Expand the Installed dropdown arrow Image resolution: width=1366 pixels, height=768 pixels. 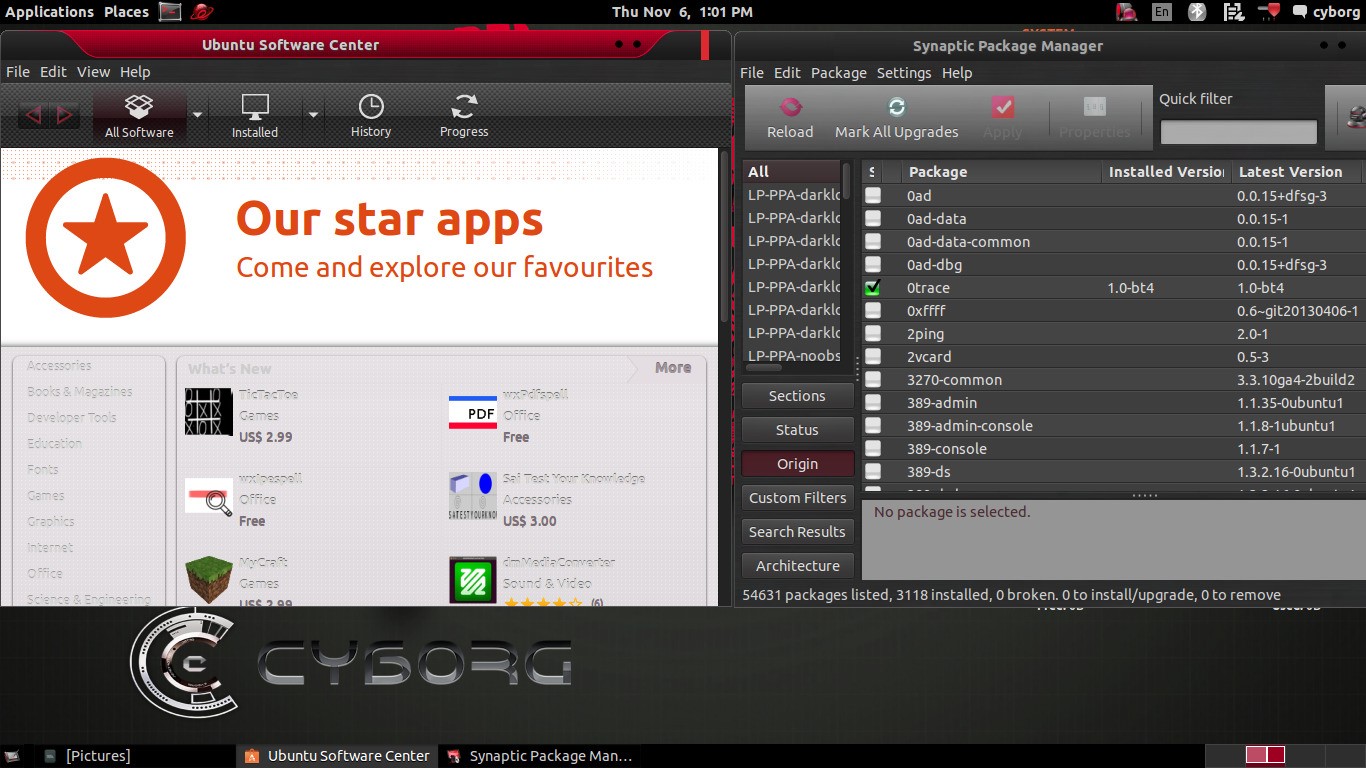point(313,115)
